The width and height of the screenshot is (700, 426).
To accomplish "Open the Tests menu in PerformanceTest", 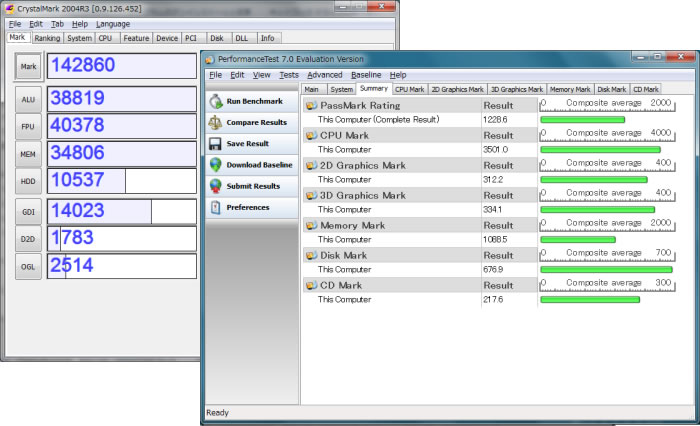I will click(x=289, y=75).
